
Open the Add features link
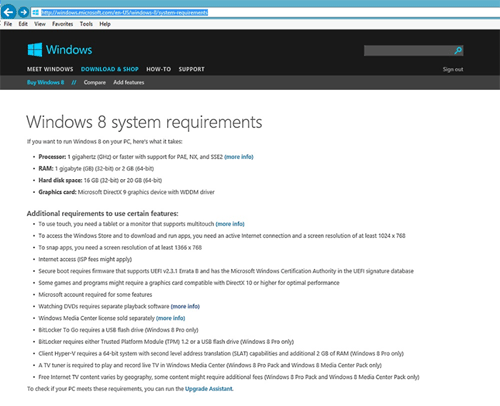click(129, 82)
